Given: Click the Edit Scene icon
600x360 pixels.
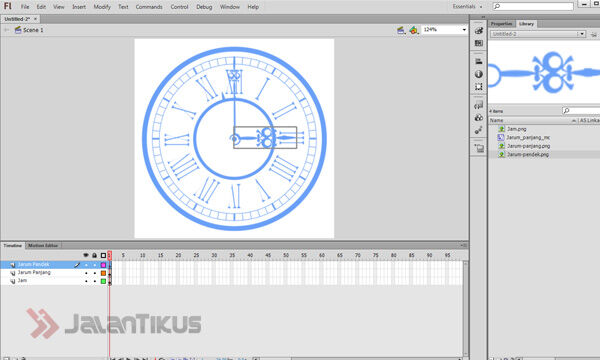Looking at the screenshot, I should 401,30.
